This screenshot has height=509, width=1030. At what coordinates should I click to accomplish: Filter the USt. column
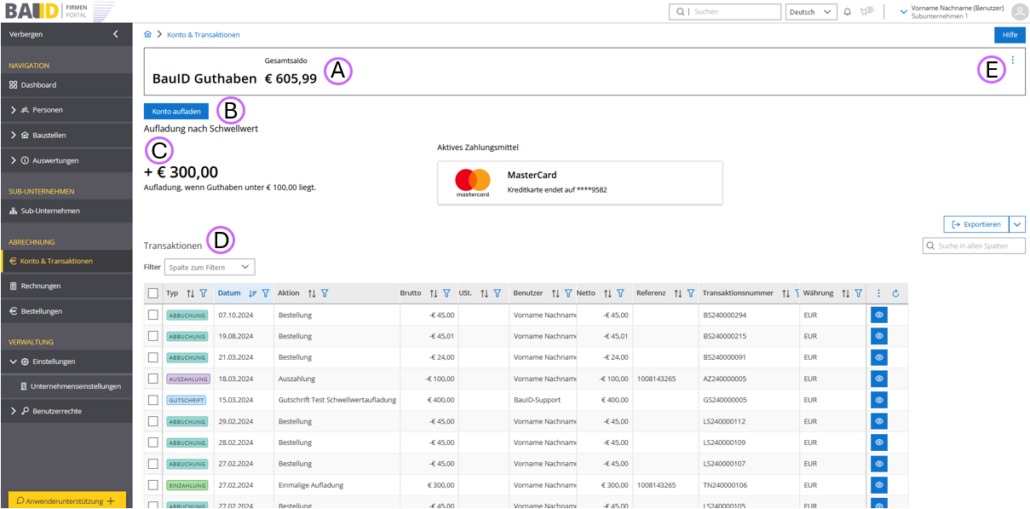tap(497, 294)
